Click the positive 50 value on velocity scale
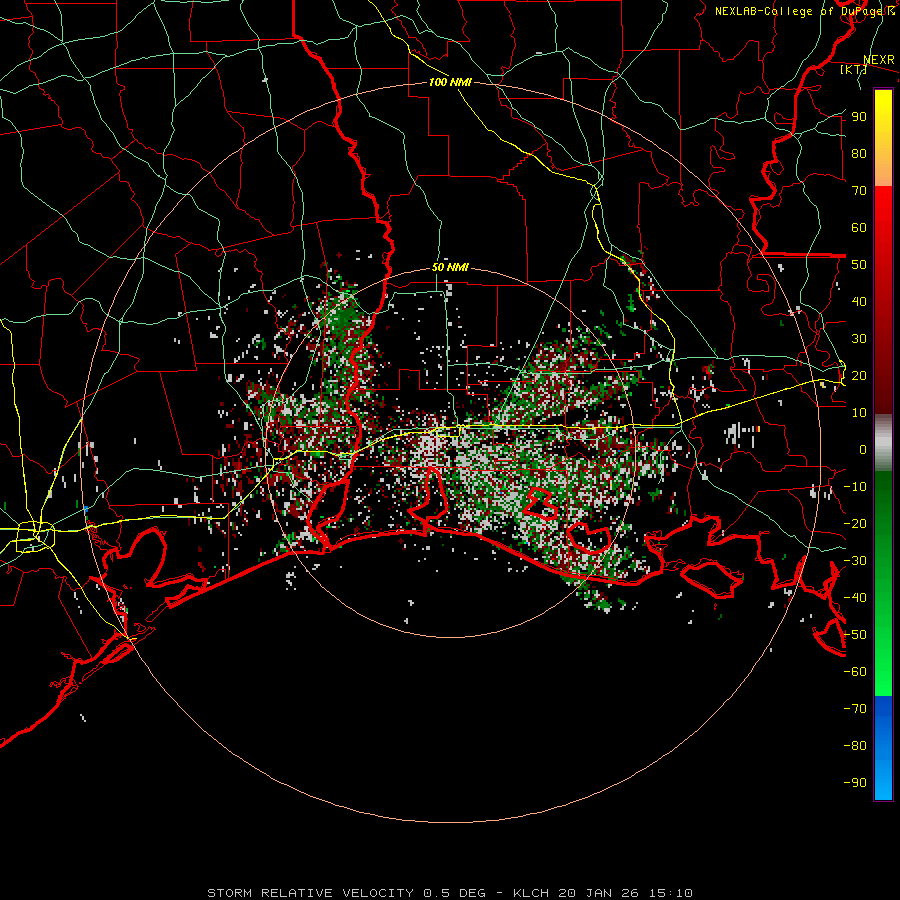Image resolution: width=900 pixels, height=900 pixels. 859,265
